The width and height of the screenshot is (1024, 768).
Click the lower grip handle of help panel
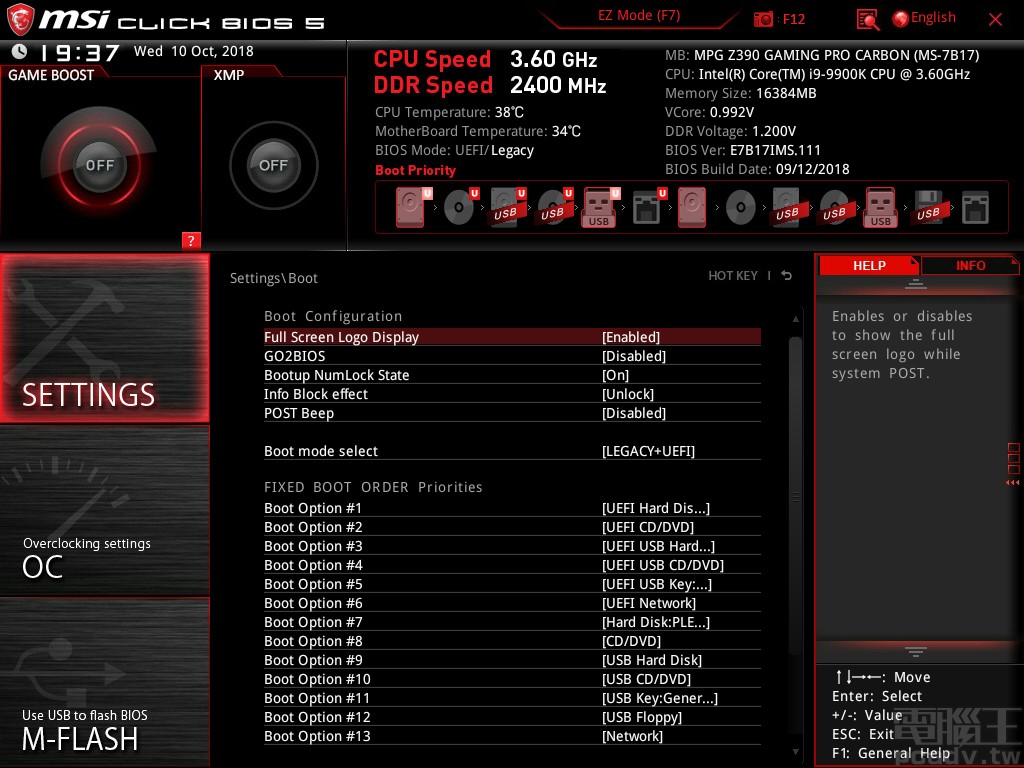coord(916,651)
